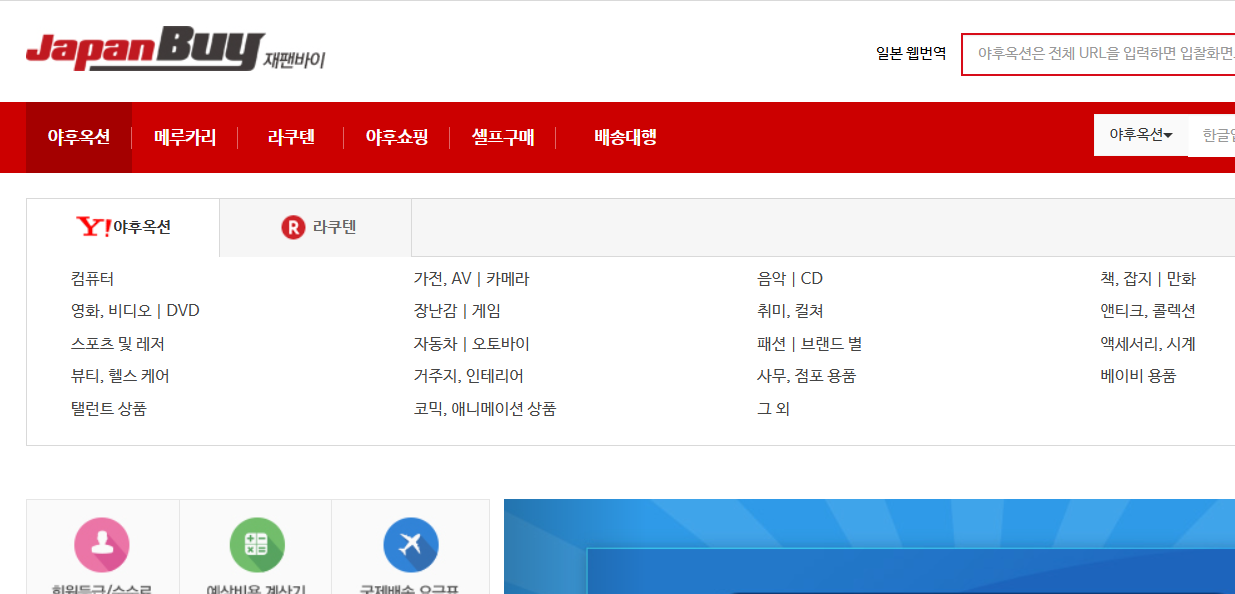The image size is (1235, 594).
Task: Open the 사무, 점포 용품 category
Action: (x=807, y=376)
